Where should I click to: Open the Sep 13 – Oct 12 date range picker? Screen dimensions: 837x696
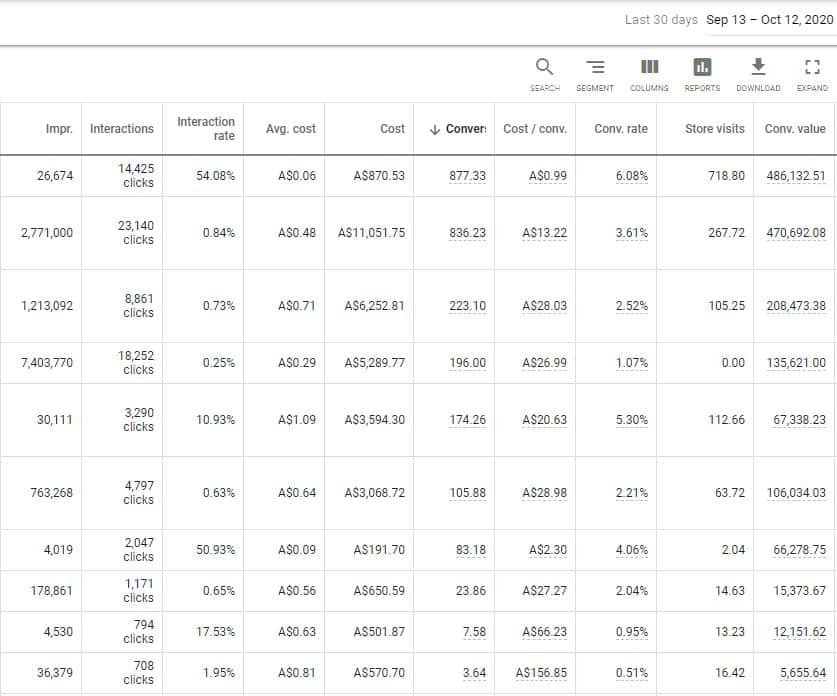(762, 20)
